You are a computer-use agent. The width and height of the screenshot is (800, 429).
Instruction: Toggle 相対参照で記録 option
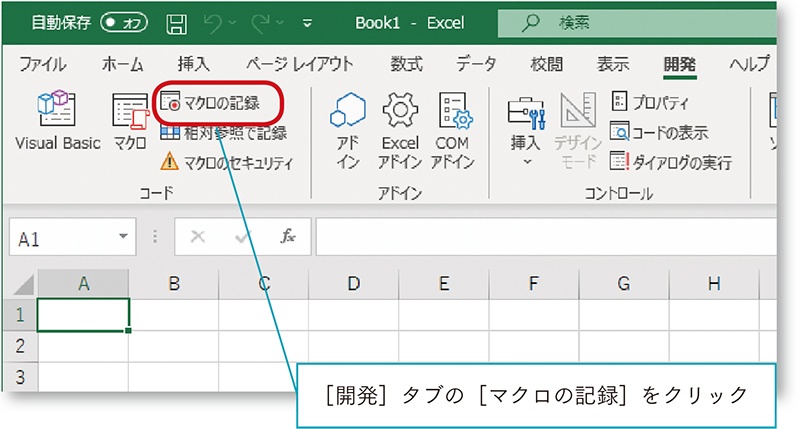[223, 133]
